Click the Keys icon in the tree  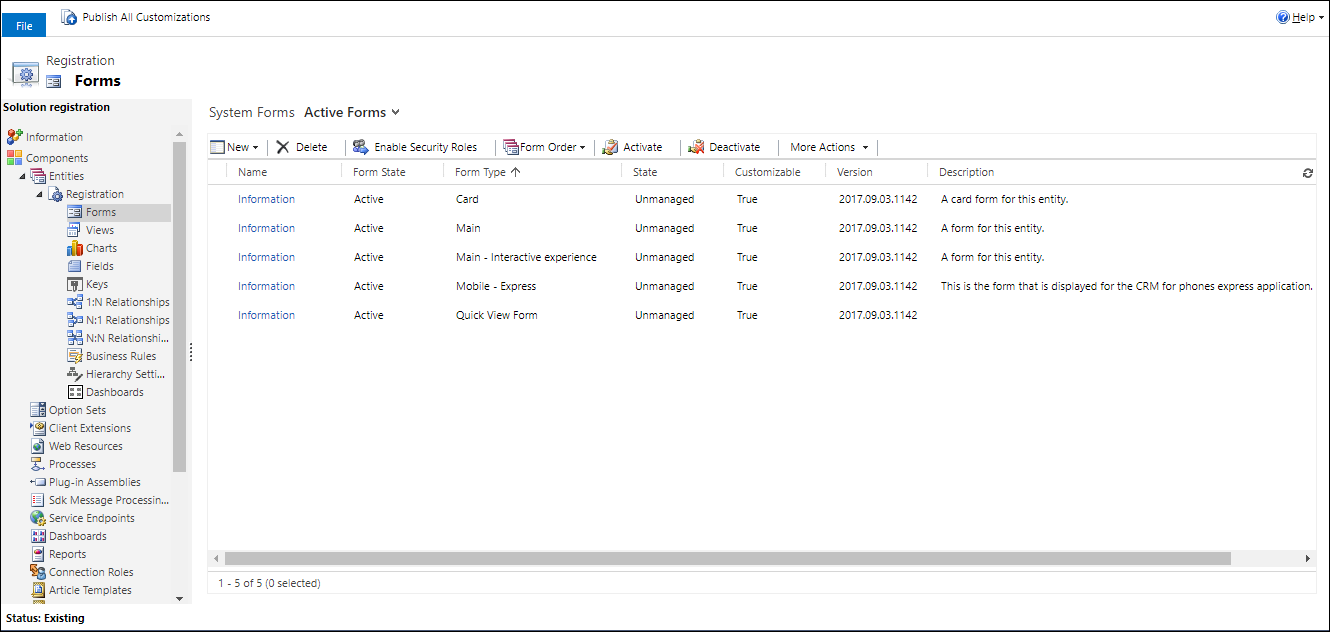[75, 284]
